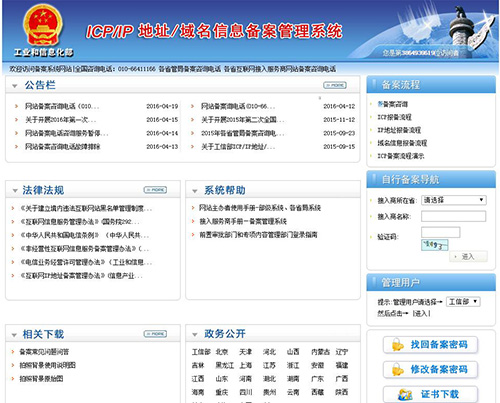Click the certificate icon for 证书下载

405,394
